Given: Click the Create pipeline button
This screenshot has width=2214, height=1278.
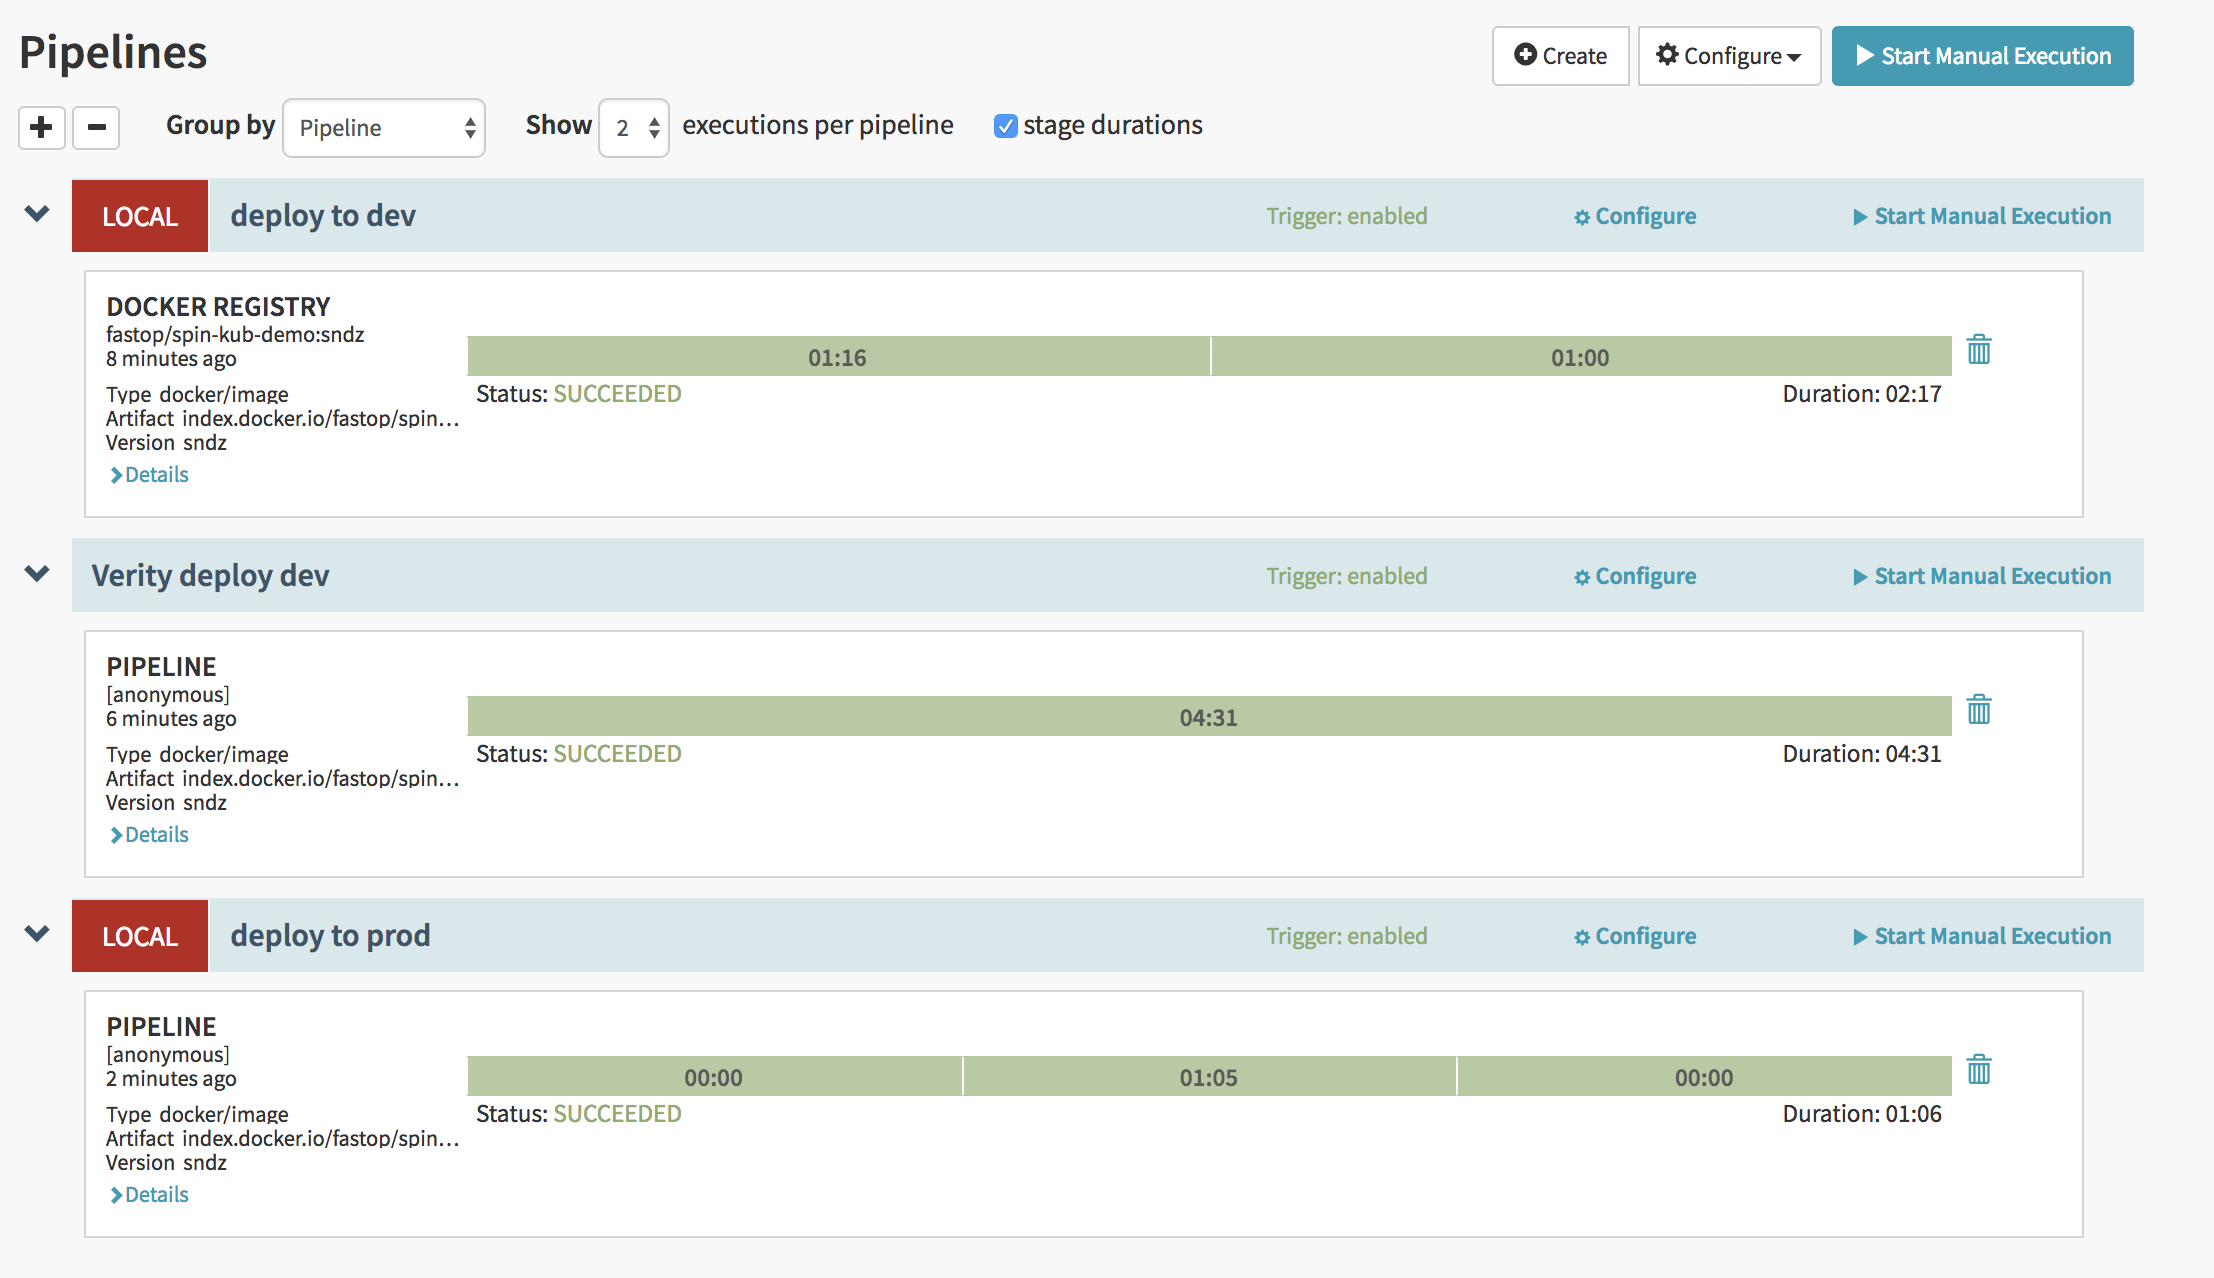Looking at the screenshot, I should click(x=1560, y=56).
